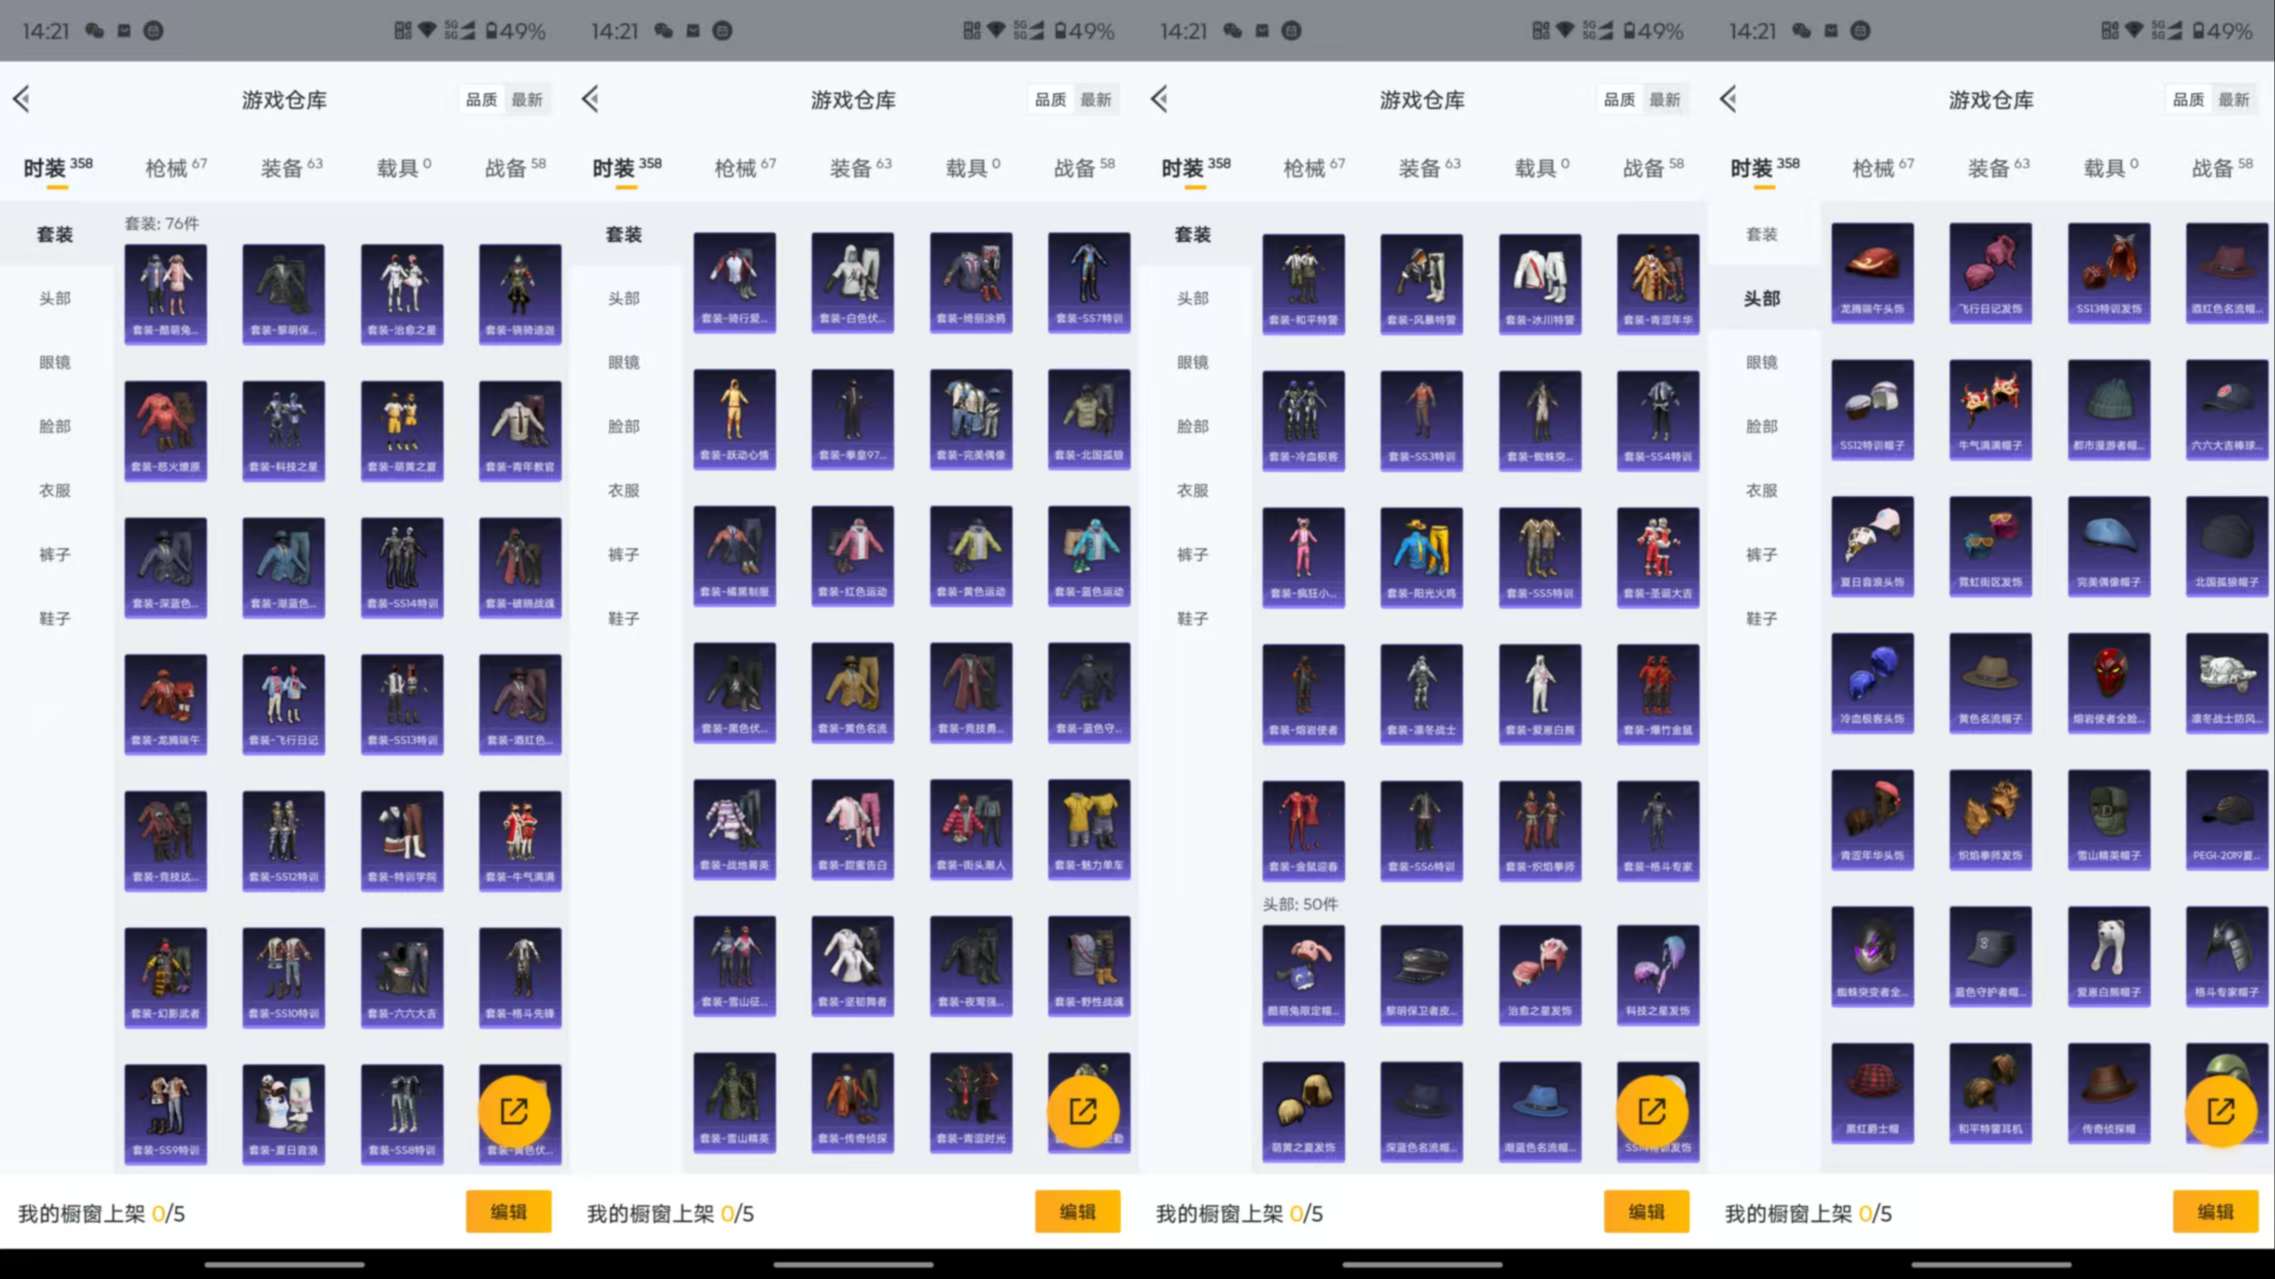Screen dimensions: 2275x1279
Task: Choose the 套装-完美偶像 outfit tile
Action: [971, 419]
